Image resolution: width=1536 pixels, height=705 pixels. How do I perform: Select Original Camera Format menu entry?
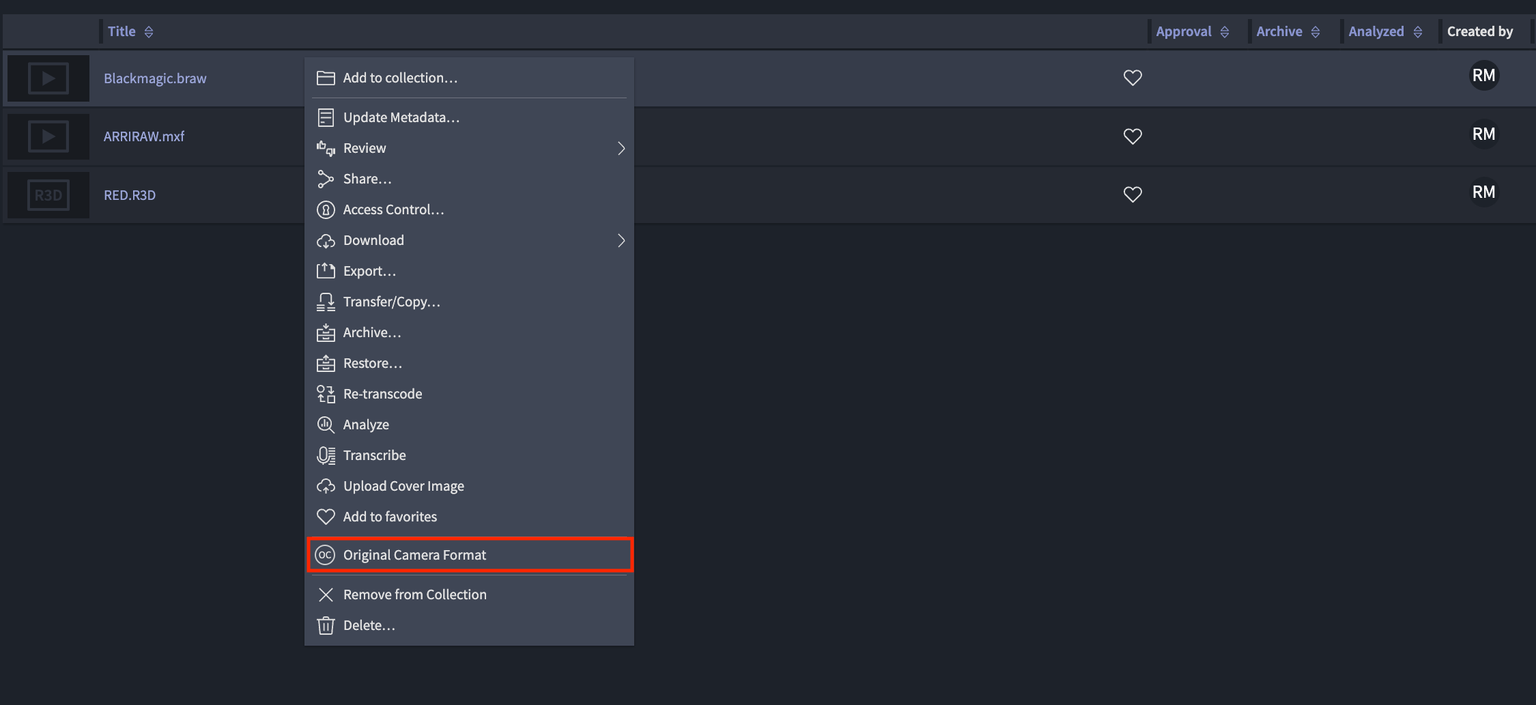(x=469, y=555)
